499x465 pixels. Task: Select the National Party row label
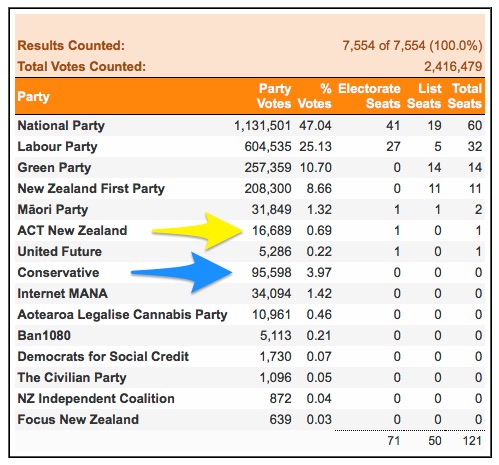point(61,126)
